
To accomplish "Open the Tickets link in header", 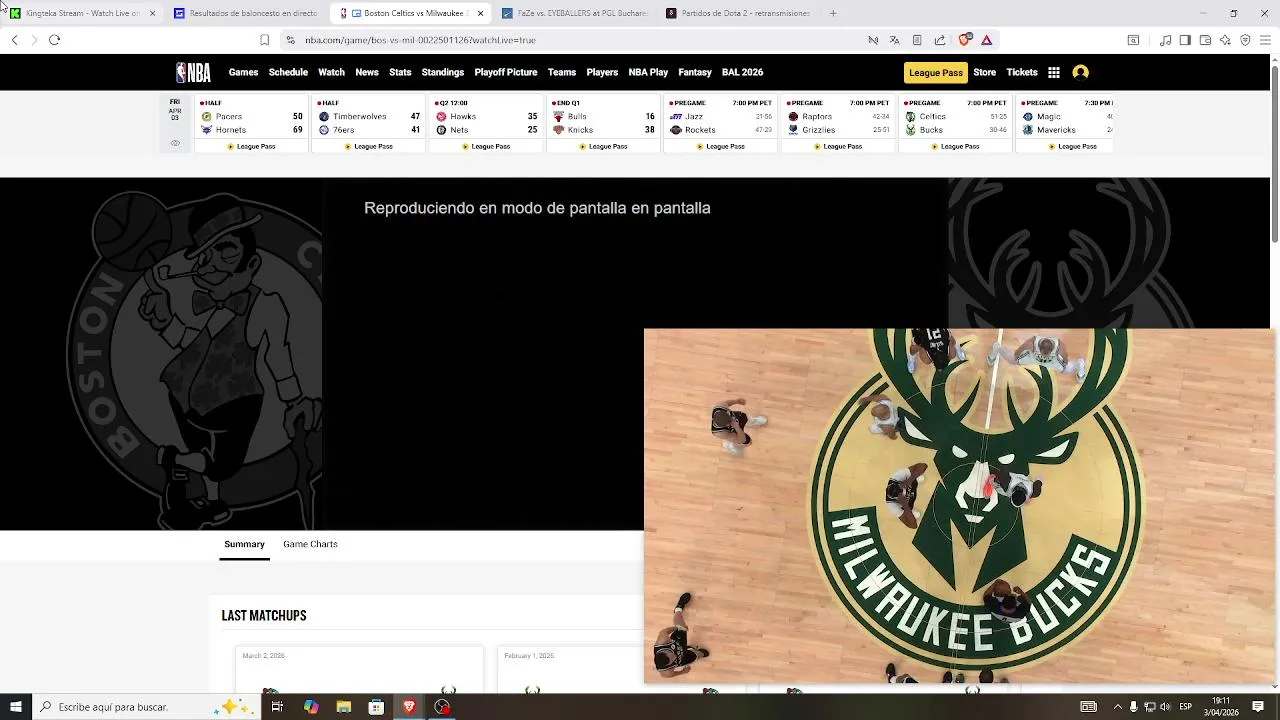I will 1022,72.
